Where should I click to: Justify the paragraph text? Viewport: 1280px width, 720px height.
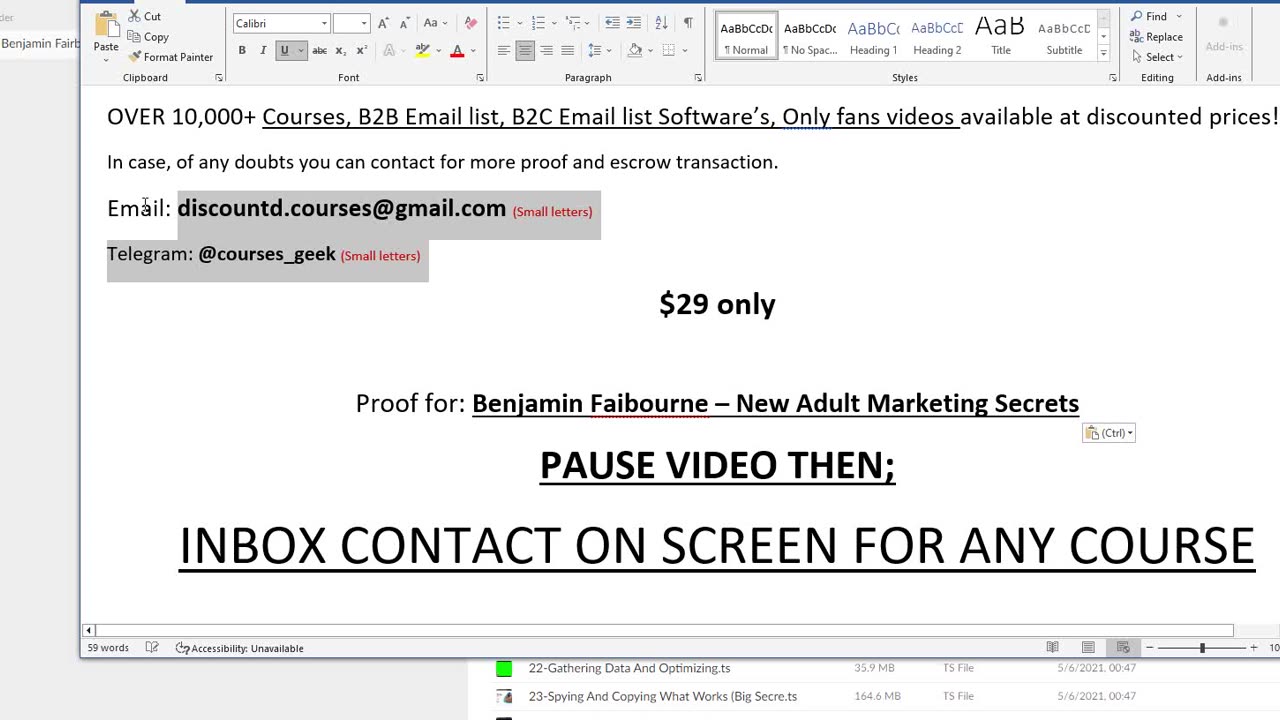[x=568, y=50]
